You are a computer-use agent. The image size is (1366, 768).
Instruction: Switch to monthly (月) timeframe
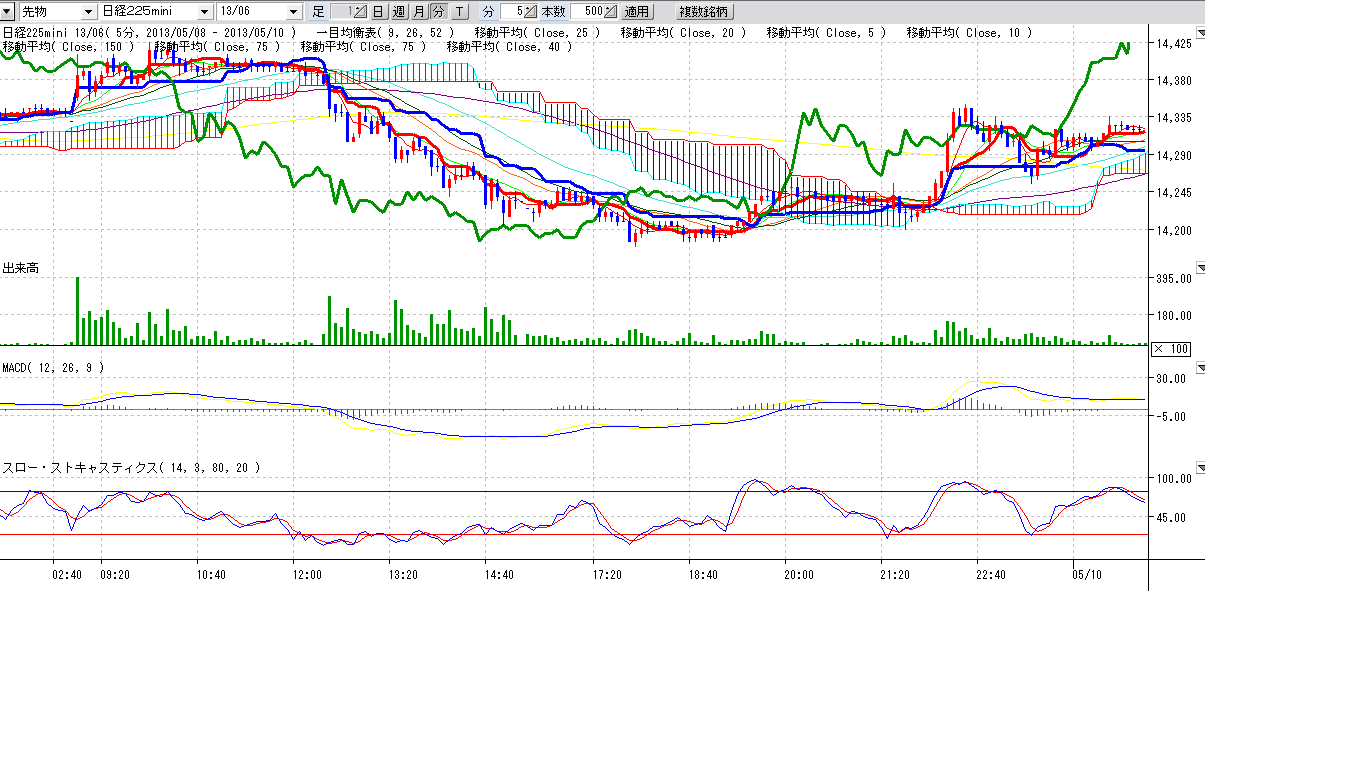(418, 12)
